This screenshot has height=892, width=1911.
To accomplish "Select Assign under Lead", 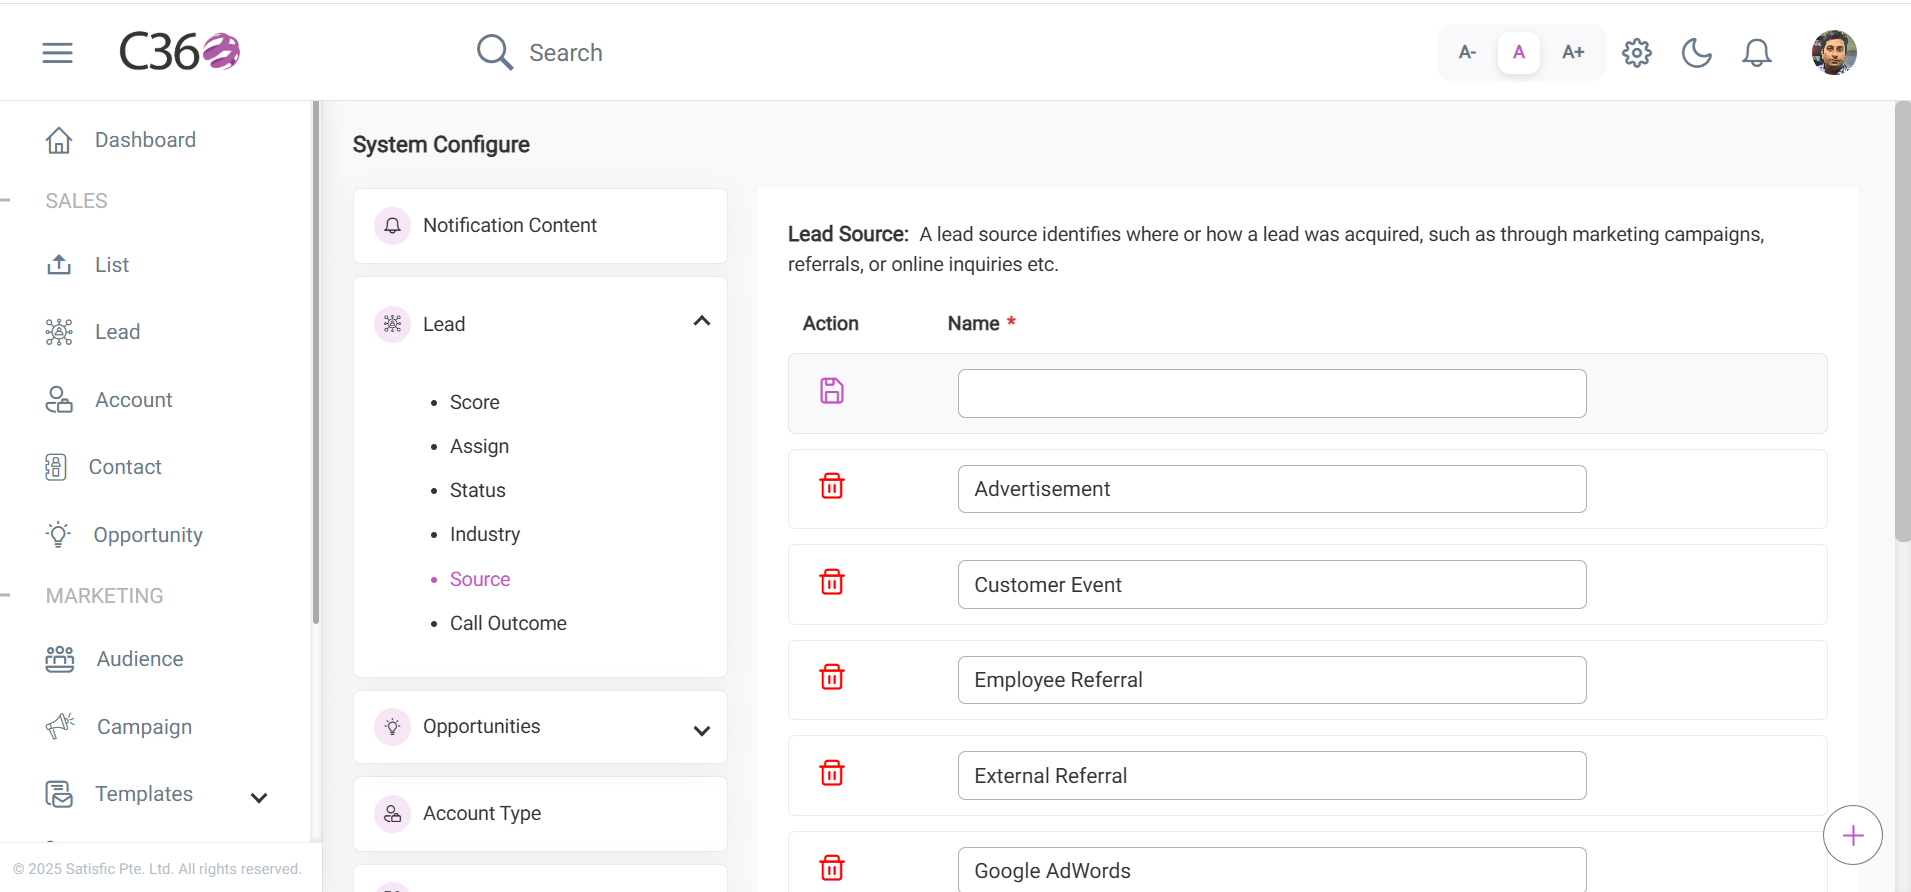I will (x=479, y=446).
